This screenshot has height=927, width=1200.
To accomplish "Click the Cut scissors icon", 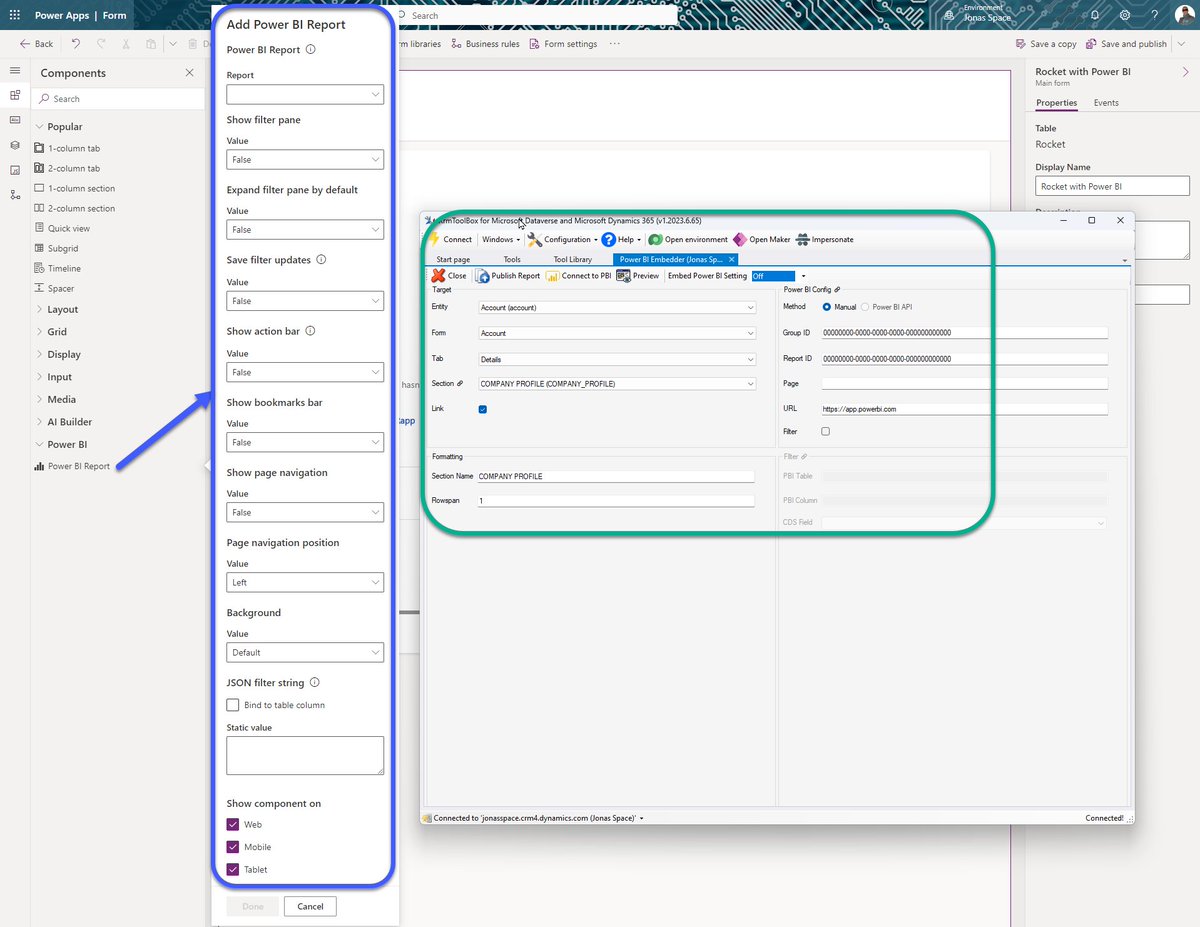I will click(126, 44).
